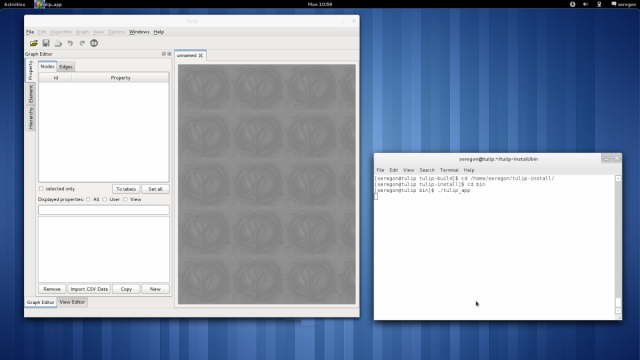Click the terminal title bar text

(498, 159)
